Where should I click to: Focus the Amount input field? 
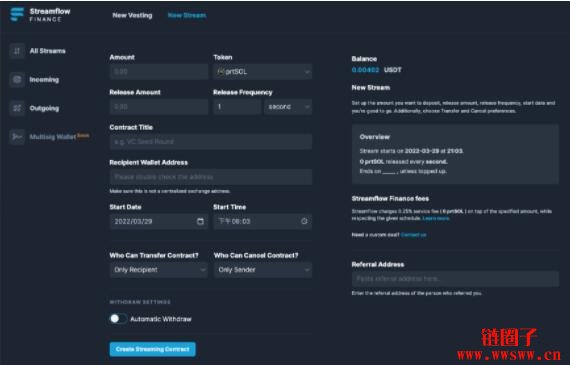[158, 72]
